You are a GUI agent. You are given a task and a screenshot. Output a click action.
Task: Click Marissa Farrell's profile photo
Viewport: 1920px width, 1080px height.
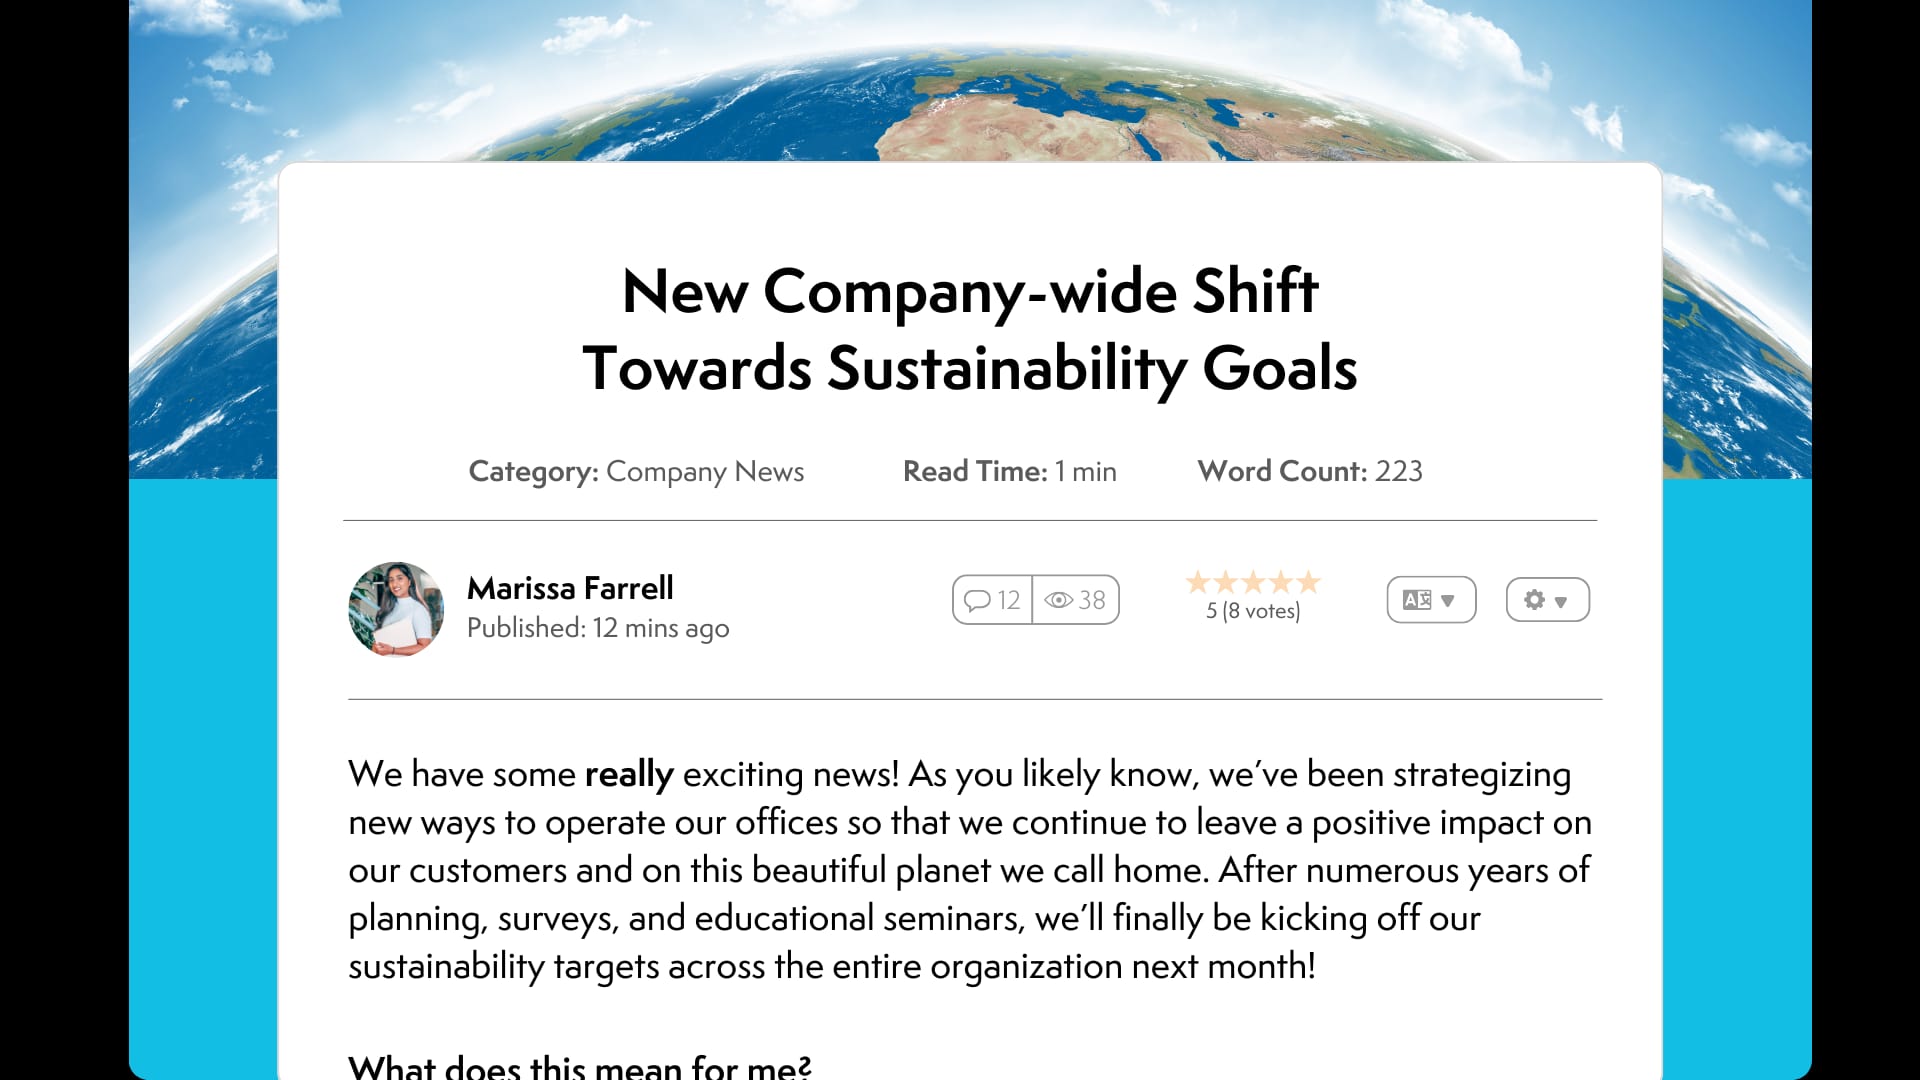396,609
